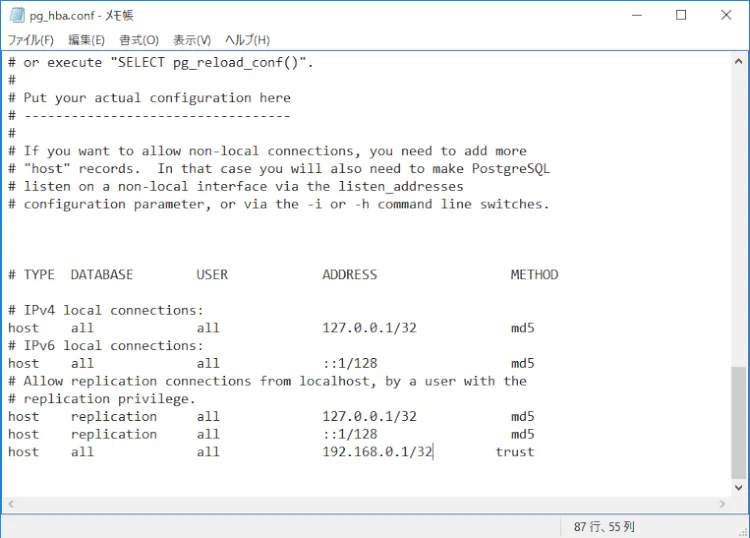The width and height of the screenshot is (750, 538).
Task: Click the line and column status indicator
Action: 604,526
